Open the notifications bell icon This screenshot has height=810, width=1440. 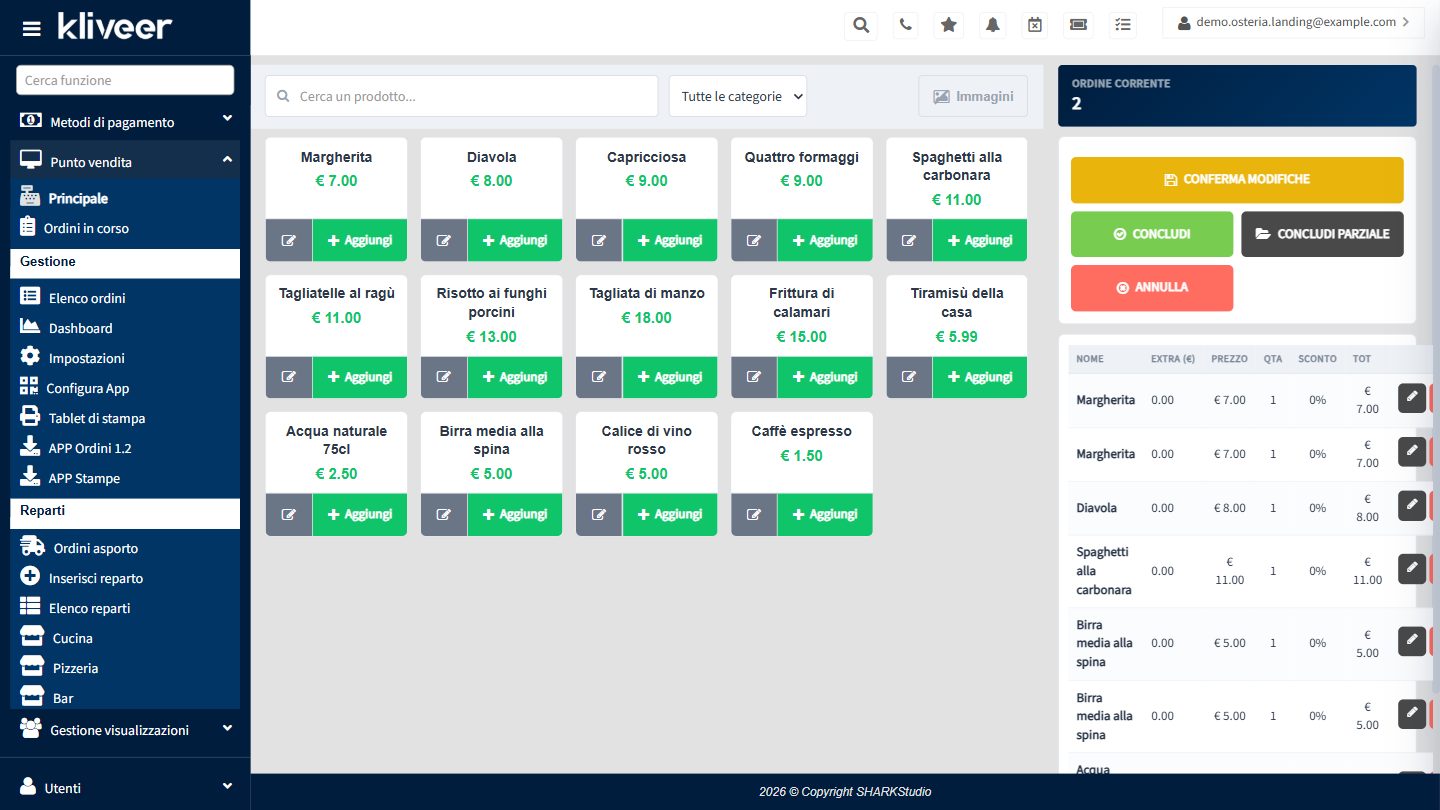click(x=993, y=25)
